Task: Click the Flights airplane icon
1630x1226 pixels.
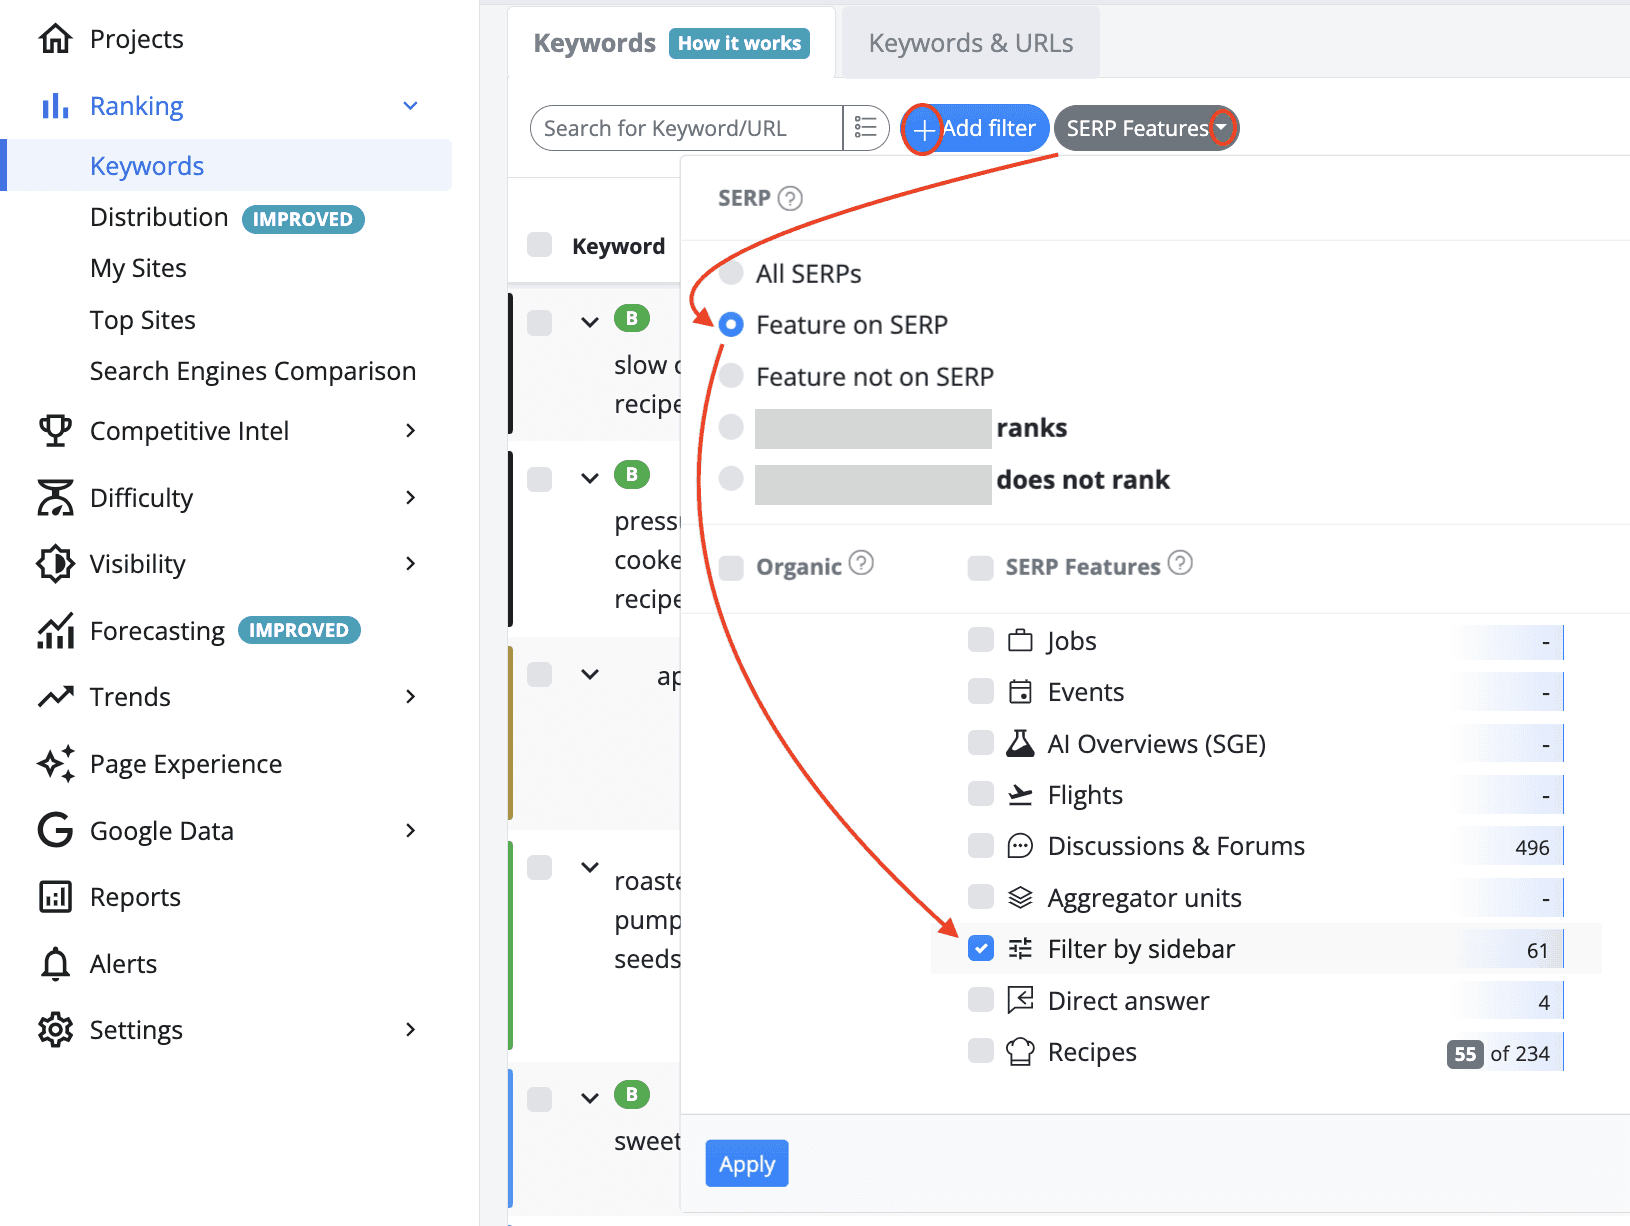Action: (x=1020, y=795)
